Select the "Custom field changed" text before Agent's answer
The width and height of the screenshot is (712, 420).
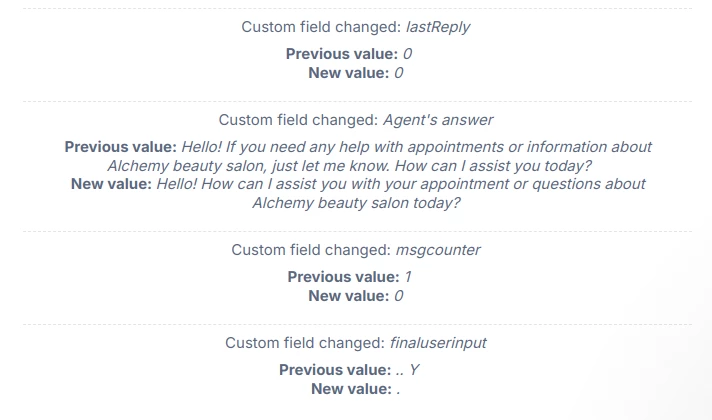[298, 119]
